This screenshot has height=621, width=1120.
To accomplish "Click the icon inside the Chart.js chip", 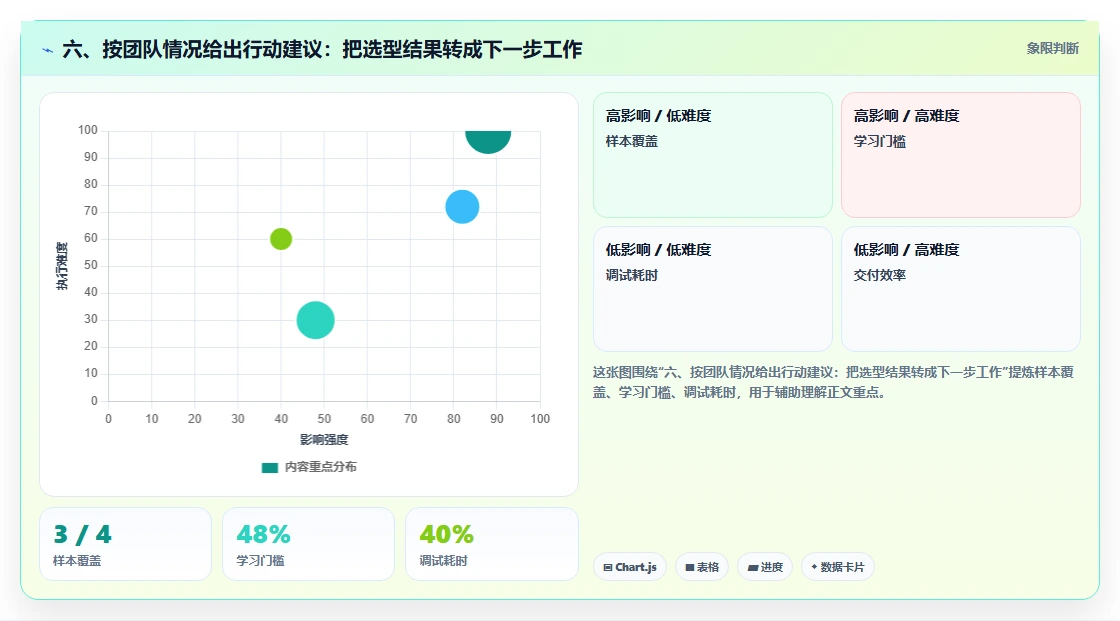I will [x=608, y=567].
